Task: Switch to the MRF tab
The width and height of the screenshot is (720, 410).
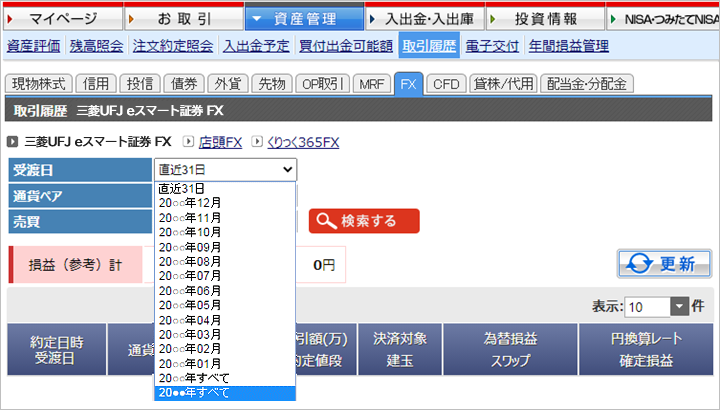Action: (371, 84)
